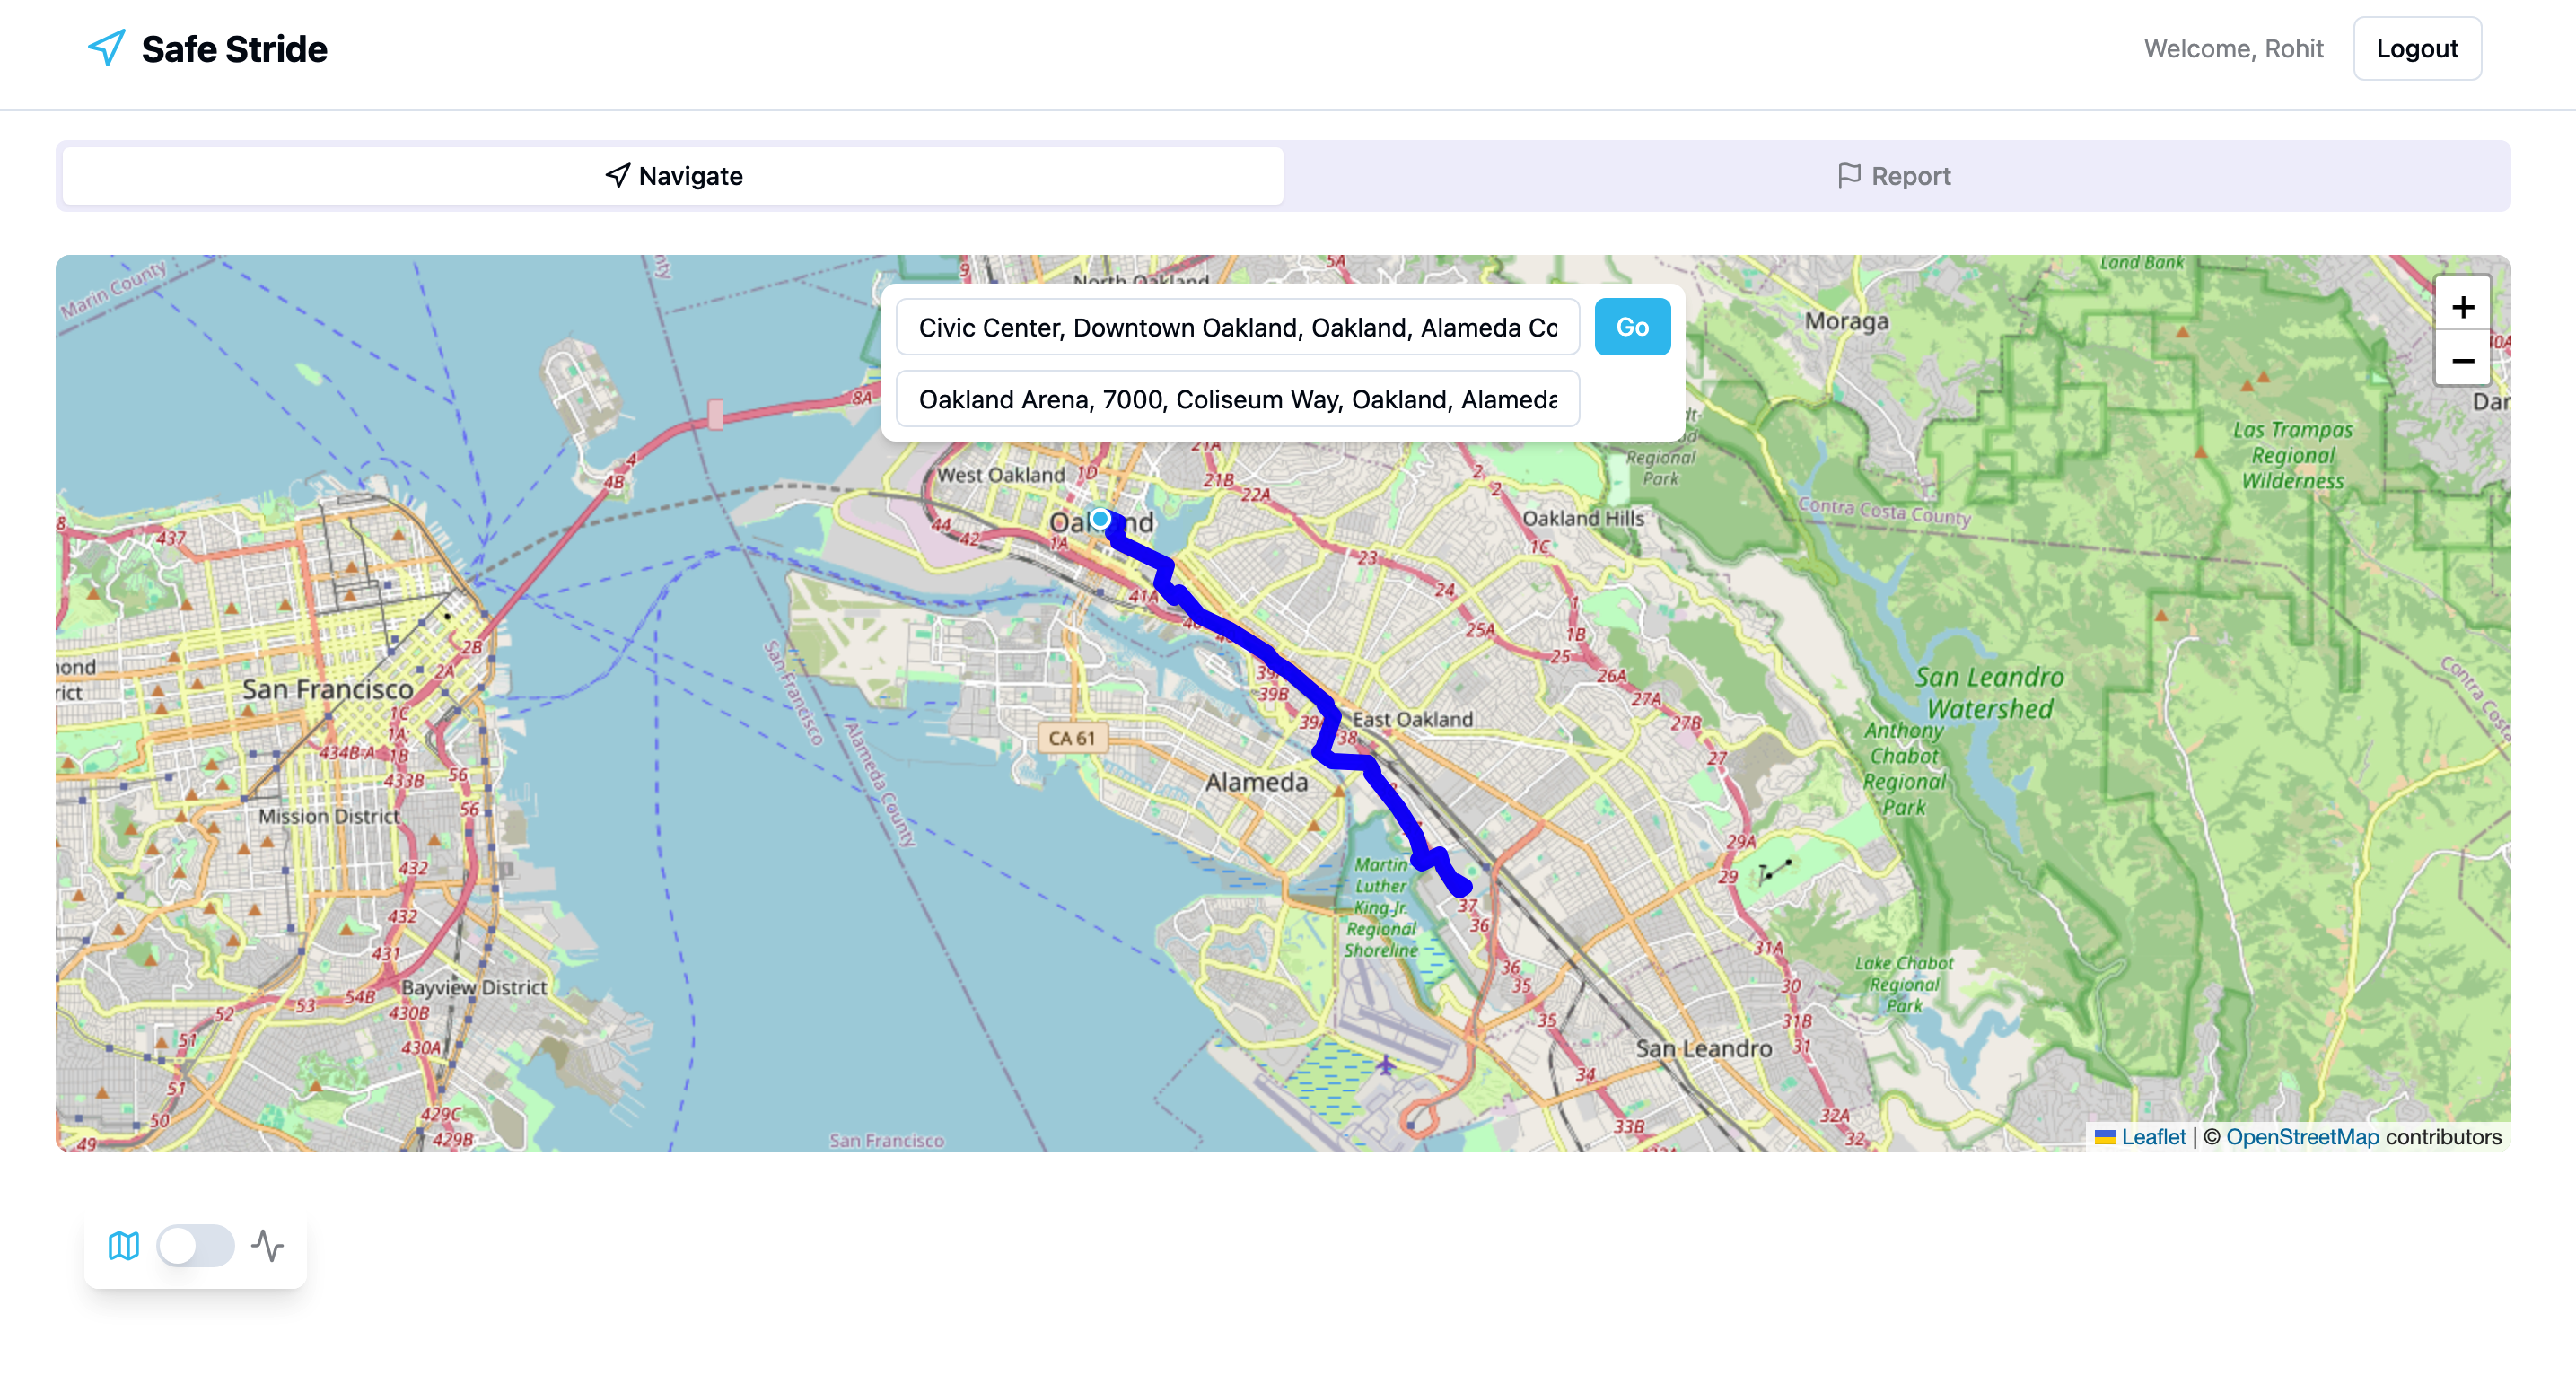Open the Leaflet attribution link
Image resolution: width=2576 pixels, height=1384 pixels.
(x=2152, y=1137)
